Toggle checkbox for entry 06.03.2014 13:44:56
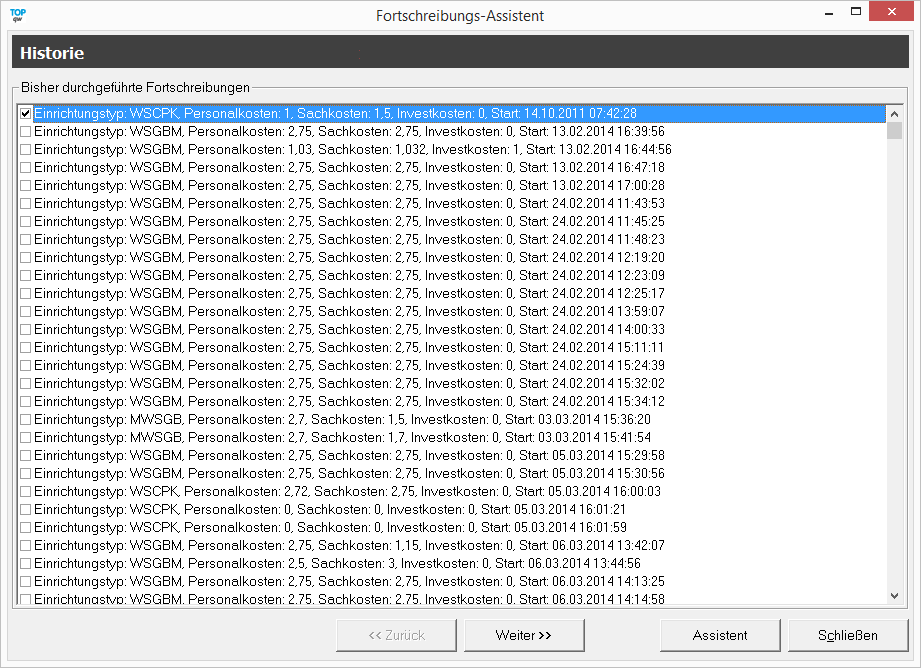Image resolution: width=921 pixels, height=668 pixels. 26,564
